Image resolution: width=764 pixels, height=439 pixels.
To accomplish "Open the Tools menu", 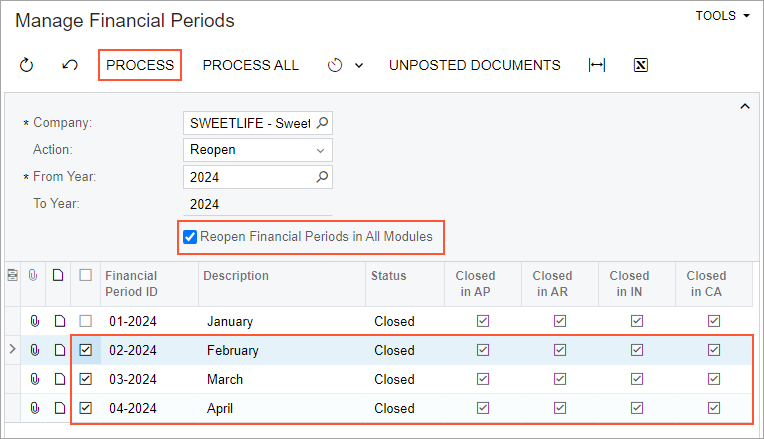I will click(x=722, y=16).
